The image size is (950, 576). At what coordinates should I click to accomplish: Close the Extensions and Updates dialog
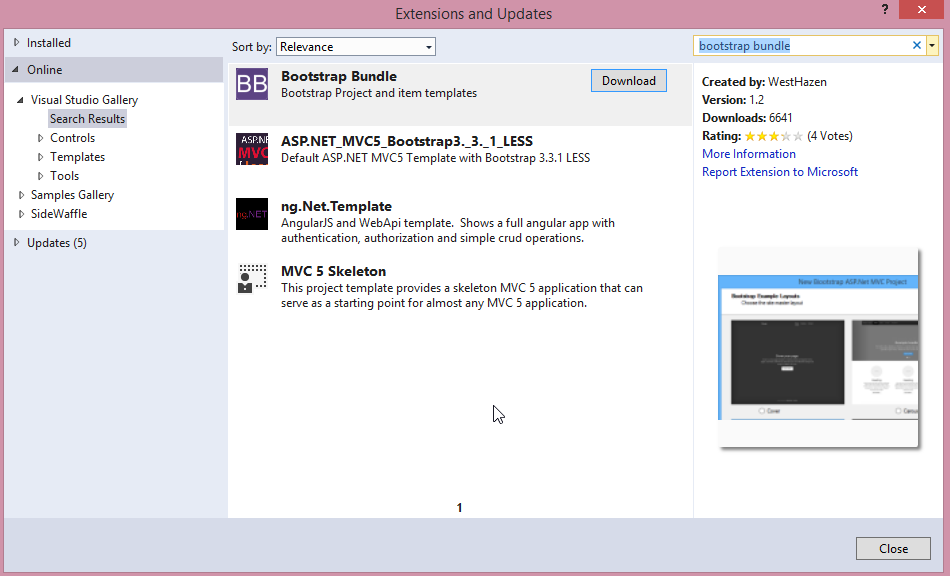click(893, 549)
